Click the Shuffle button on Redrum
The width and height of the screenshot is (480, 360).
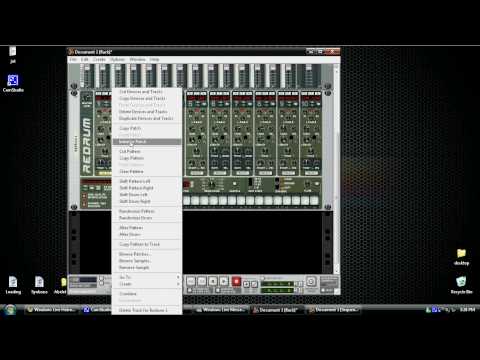(x=235, y=184)
